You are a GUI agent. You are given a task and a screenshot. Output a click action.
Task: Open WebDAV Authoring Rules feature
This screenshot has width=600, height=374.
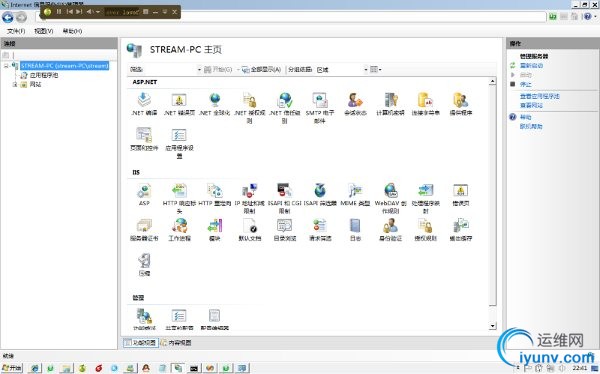tap(390, 191)
